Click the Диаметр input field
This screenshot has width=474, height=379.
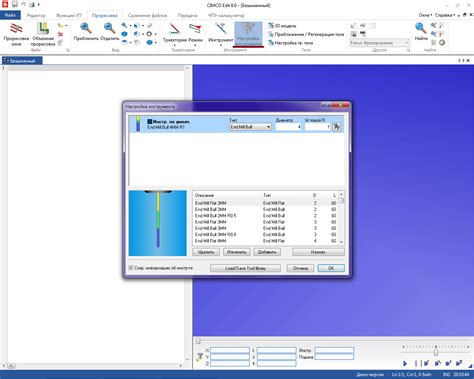(289, 127)
